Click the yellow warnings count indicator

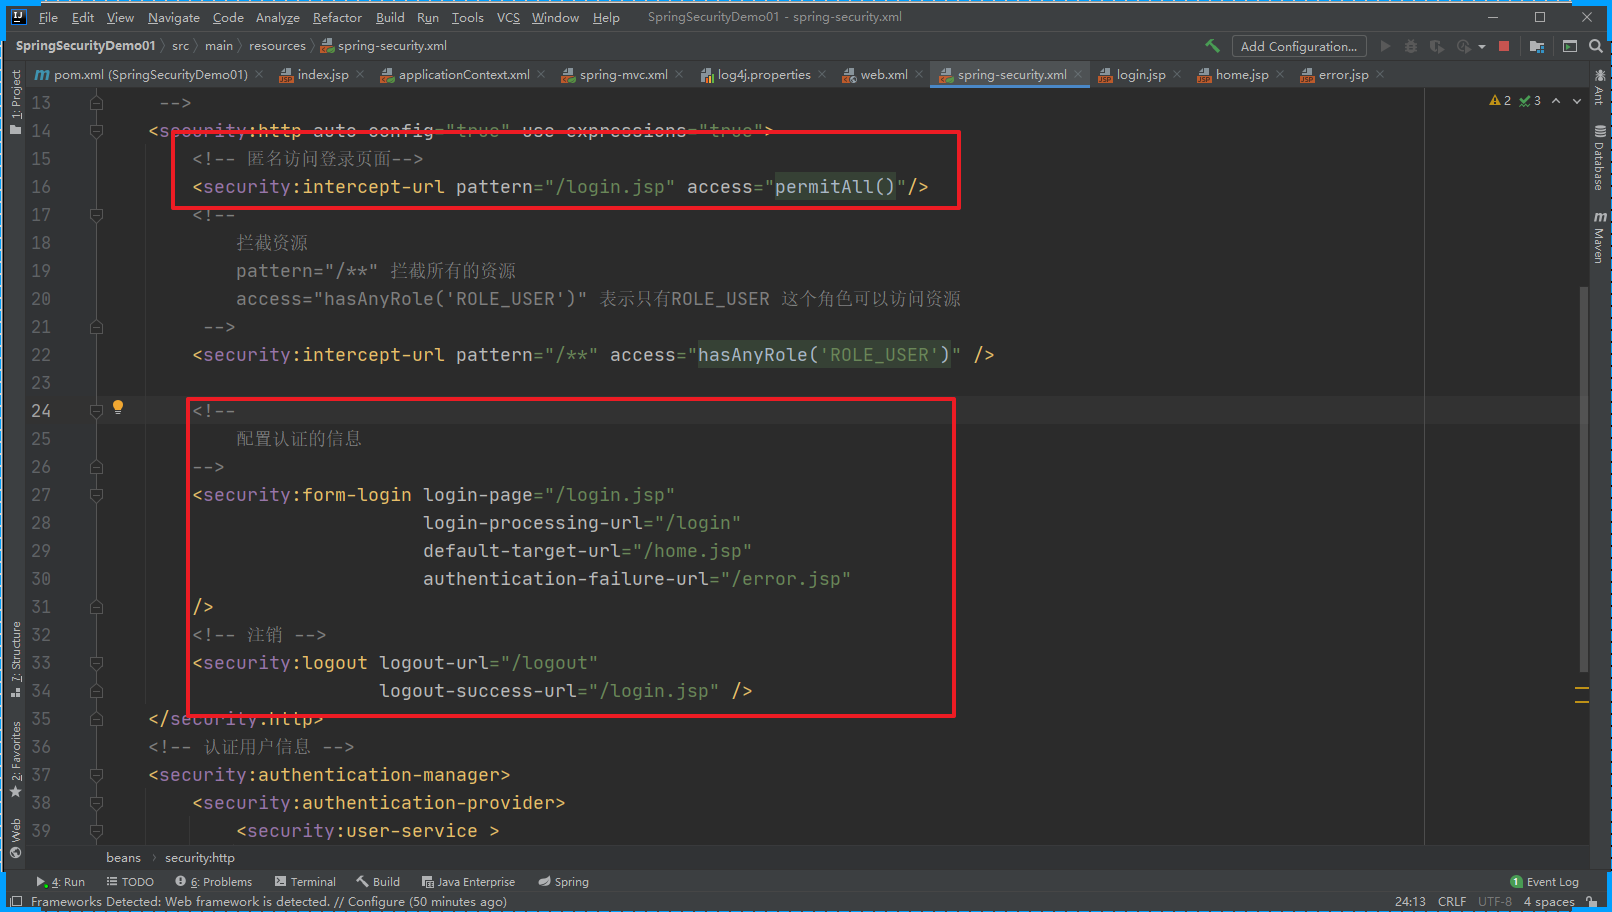click(1500, 101)
